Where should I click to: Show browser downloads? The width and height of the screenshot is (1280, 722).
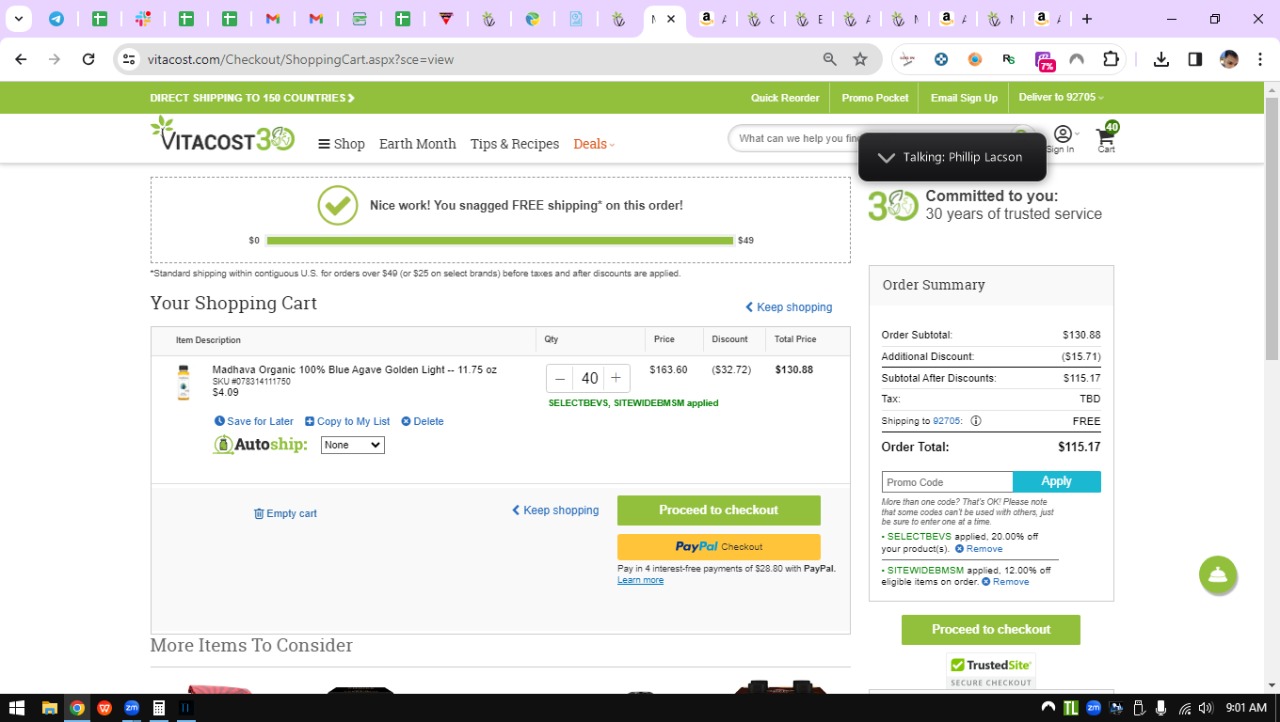click(1161, 59)
